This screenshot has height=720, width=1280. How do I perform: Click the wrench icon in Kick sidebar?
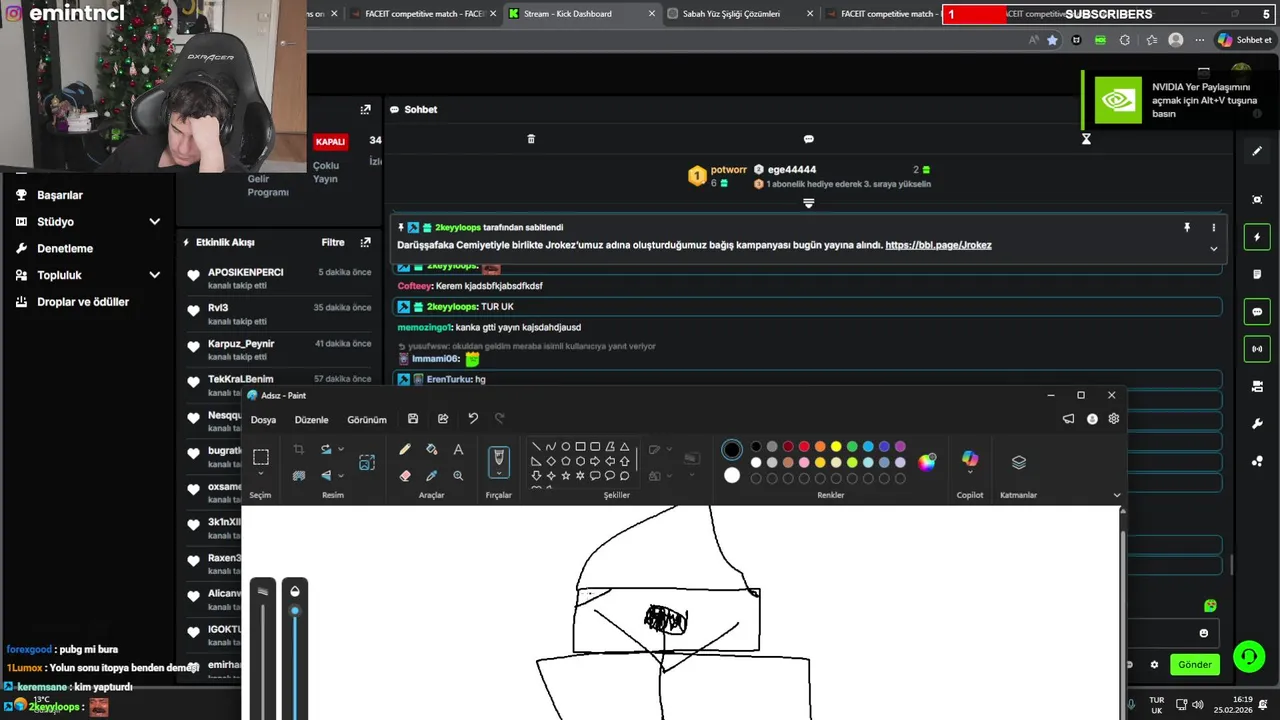(1257, 424)
